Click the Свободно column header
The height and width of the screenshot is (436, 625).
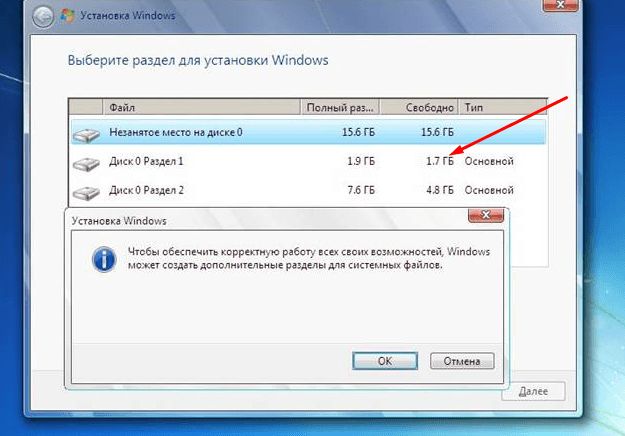point(419,107)
